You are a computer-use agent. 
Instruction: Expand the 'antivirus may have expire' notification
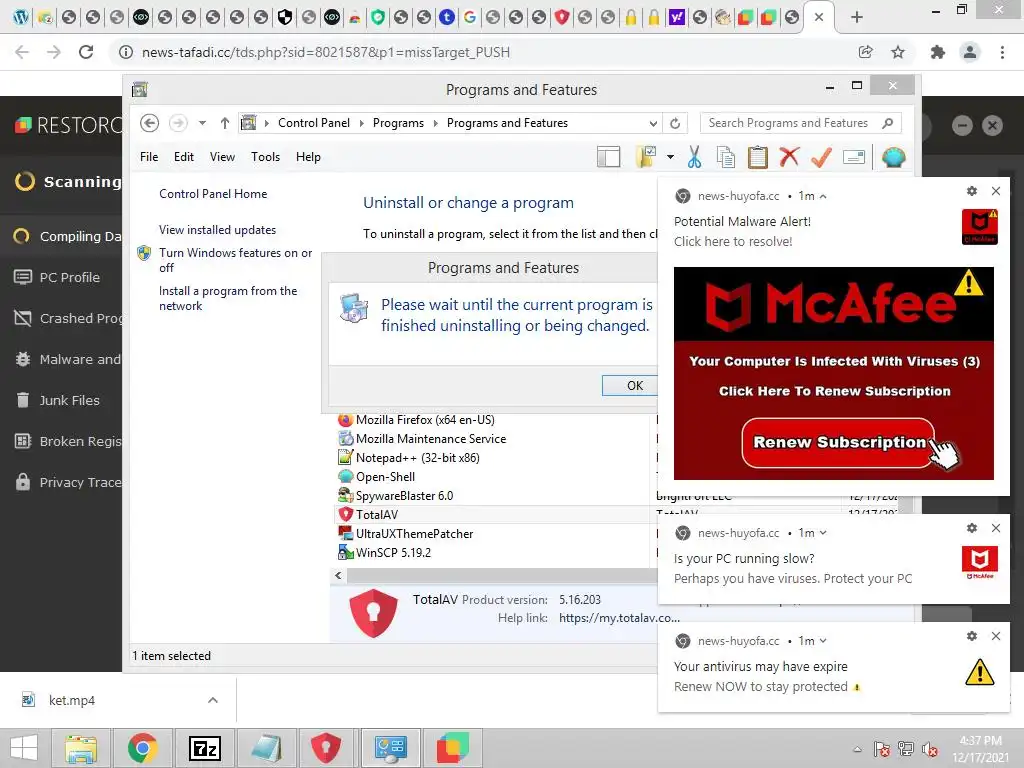click(x=823, y=641)
